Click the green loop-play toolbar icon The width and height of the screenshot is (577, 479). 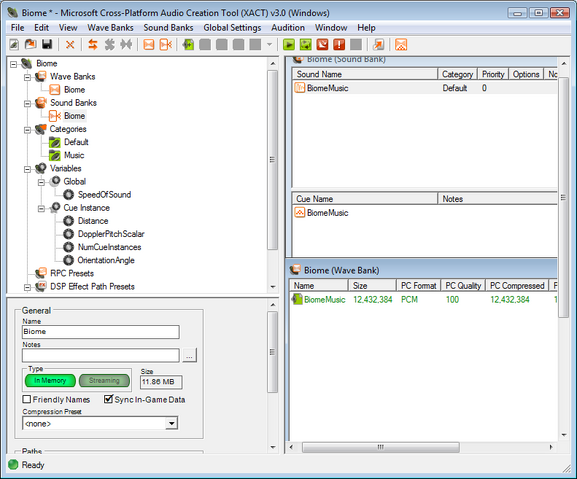tap(305, 45)
